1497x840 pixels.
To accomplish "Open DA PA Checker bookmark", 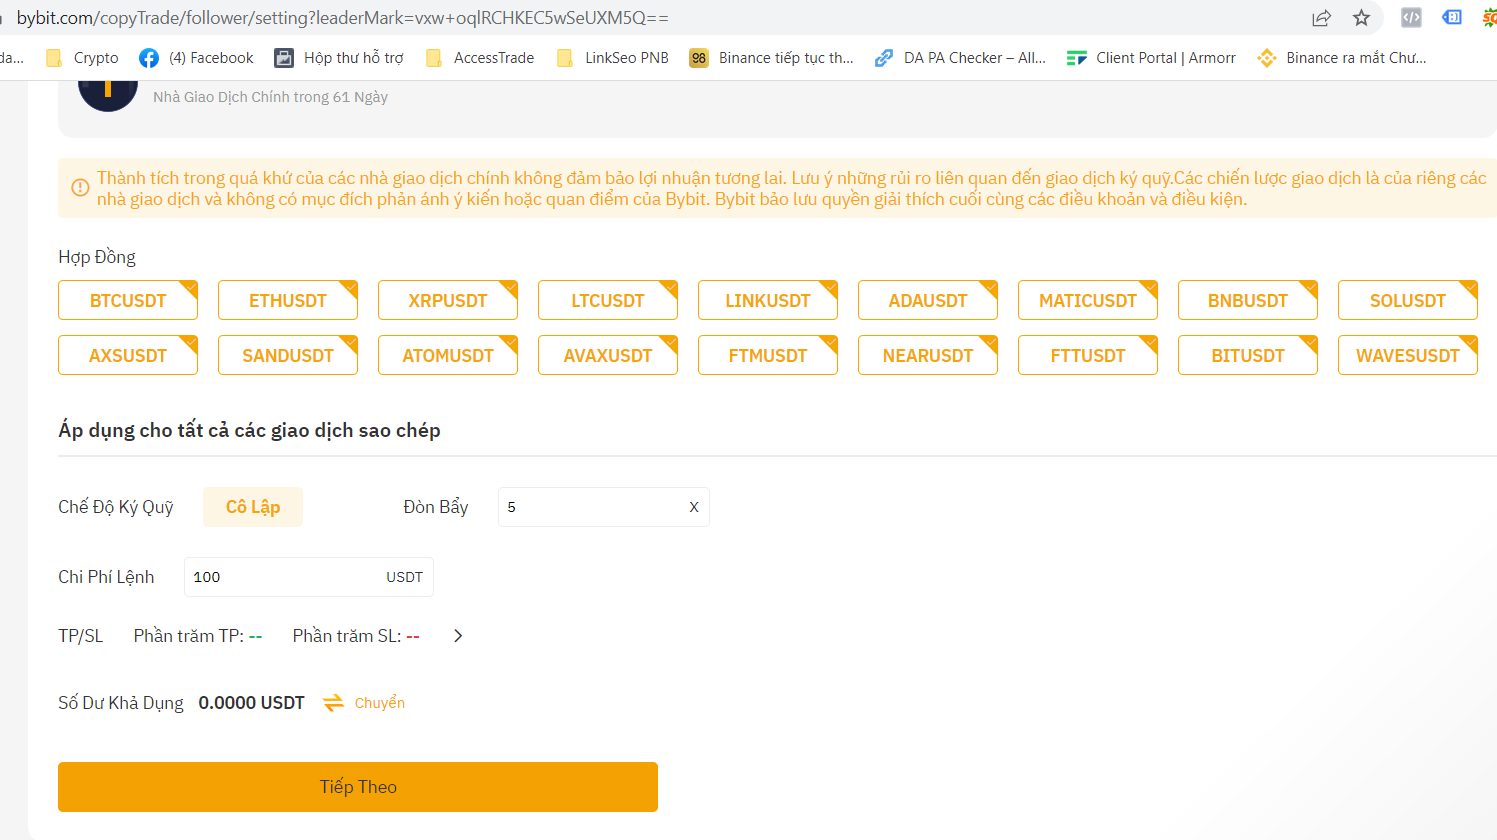I will (x=960, y=58).
